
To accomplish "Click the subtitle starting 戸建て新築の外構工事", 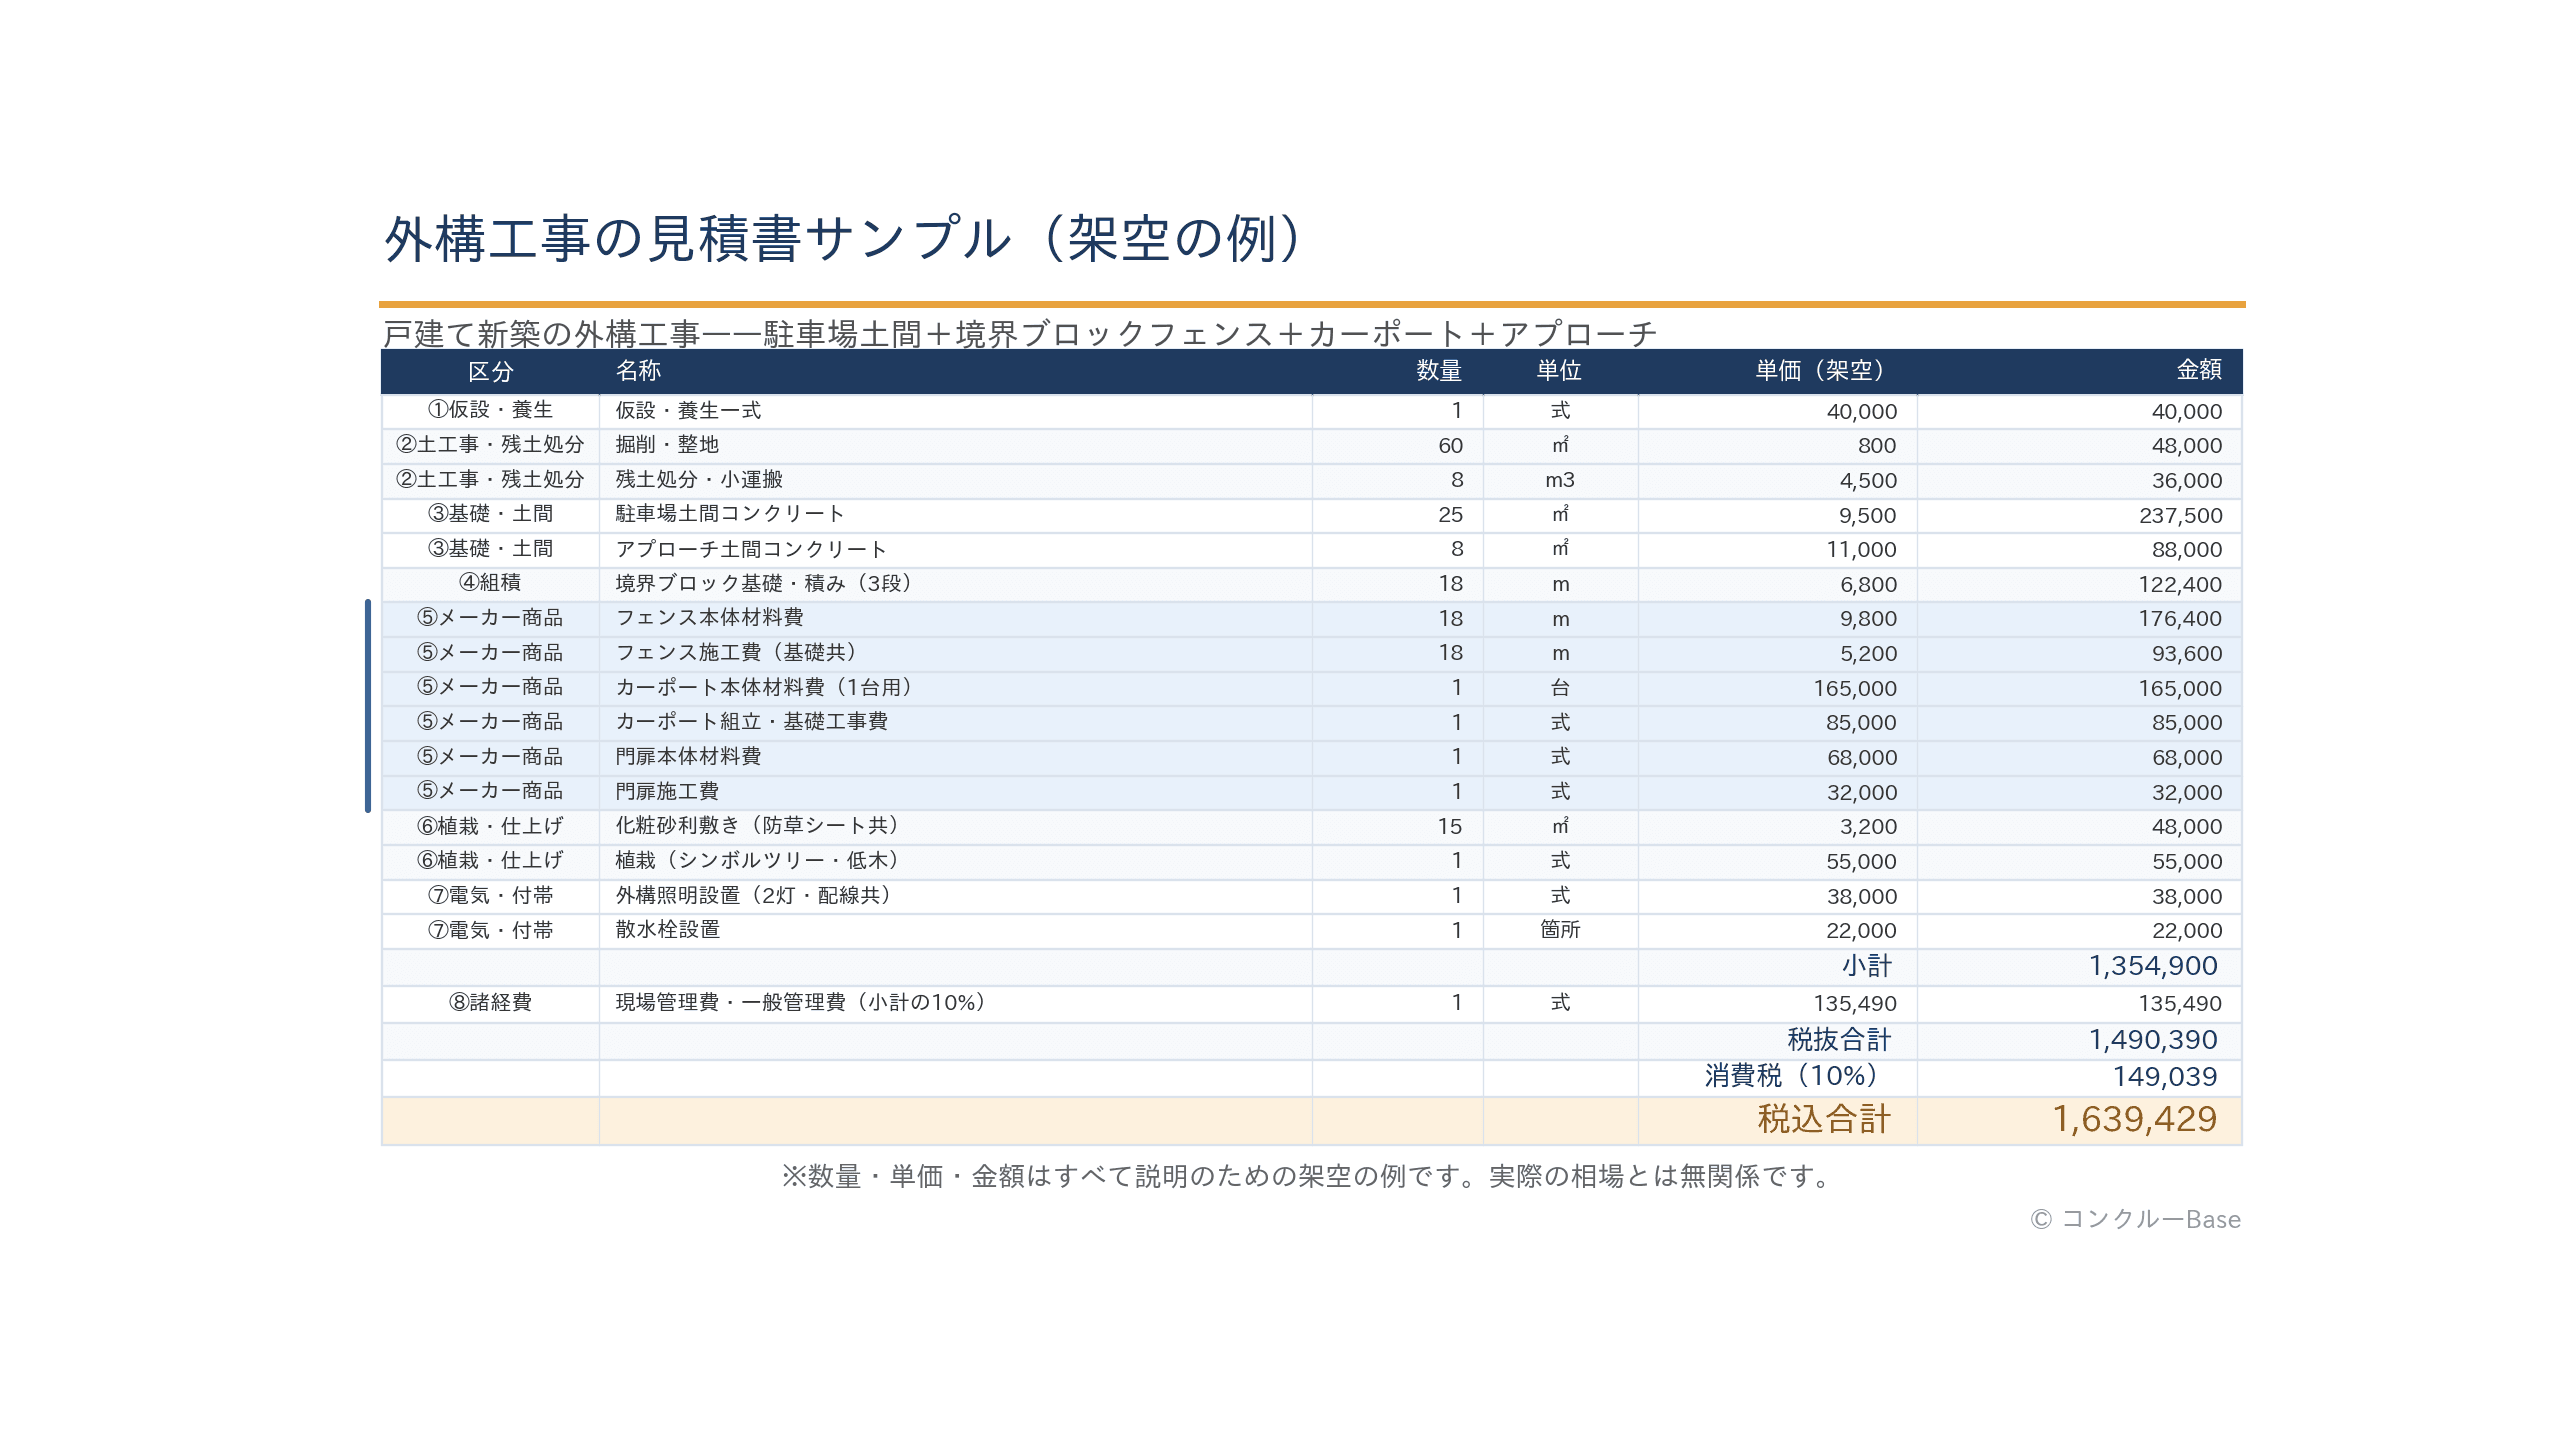I will tap(1020, 334).
